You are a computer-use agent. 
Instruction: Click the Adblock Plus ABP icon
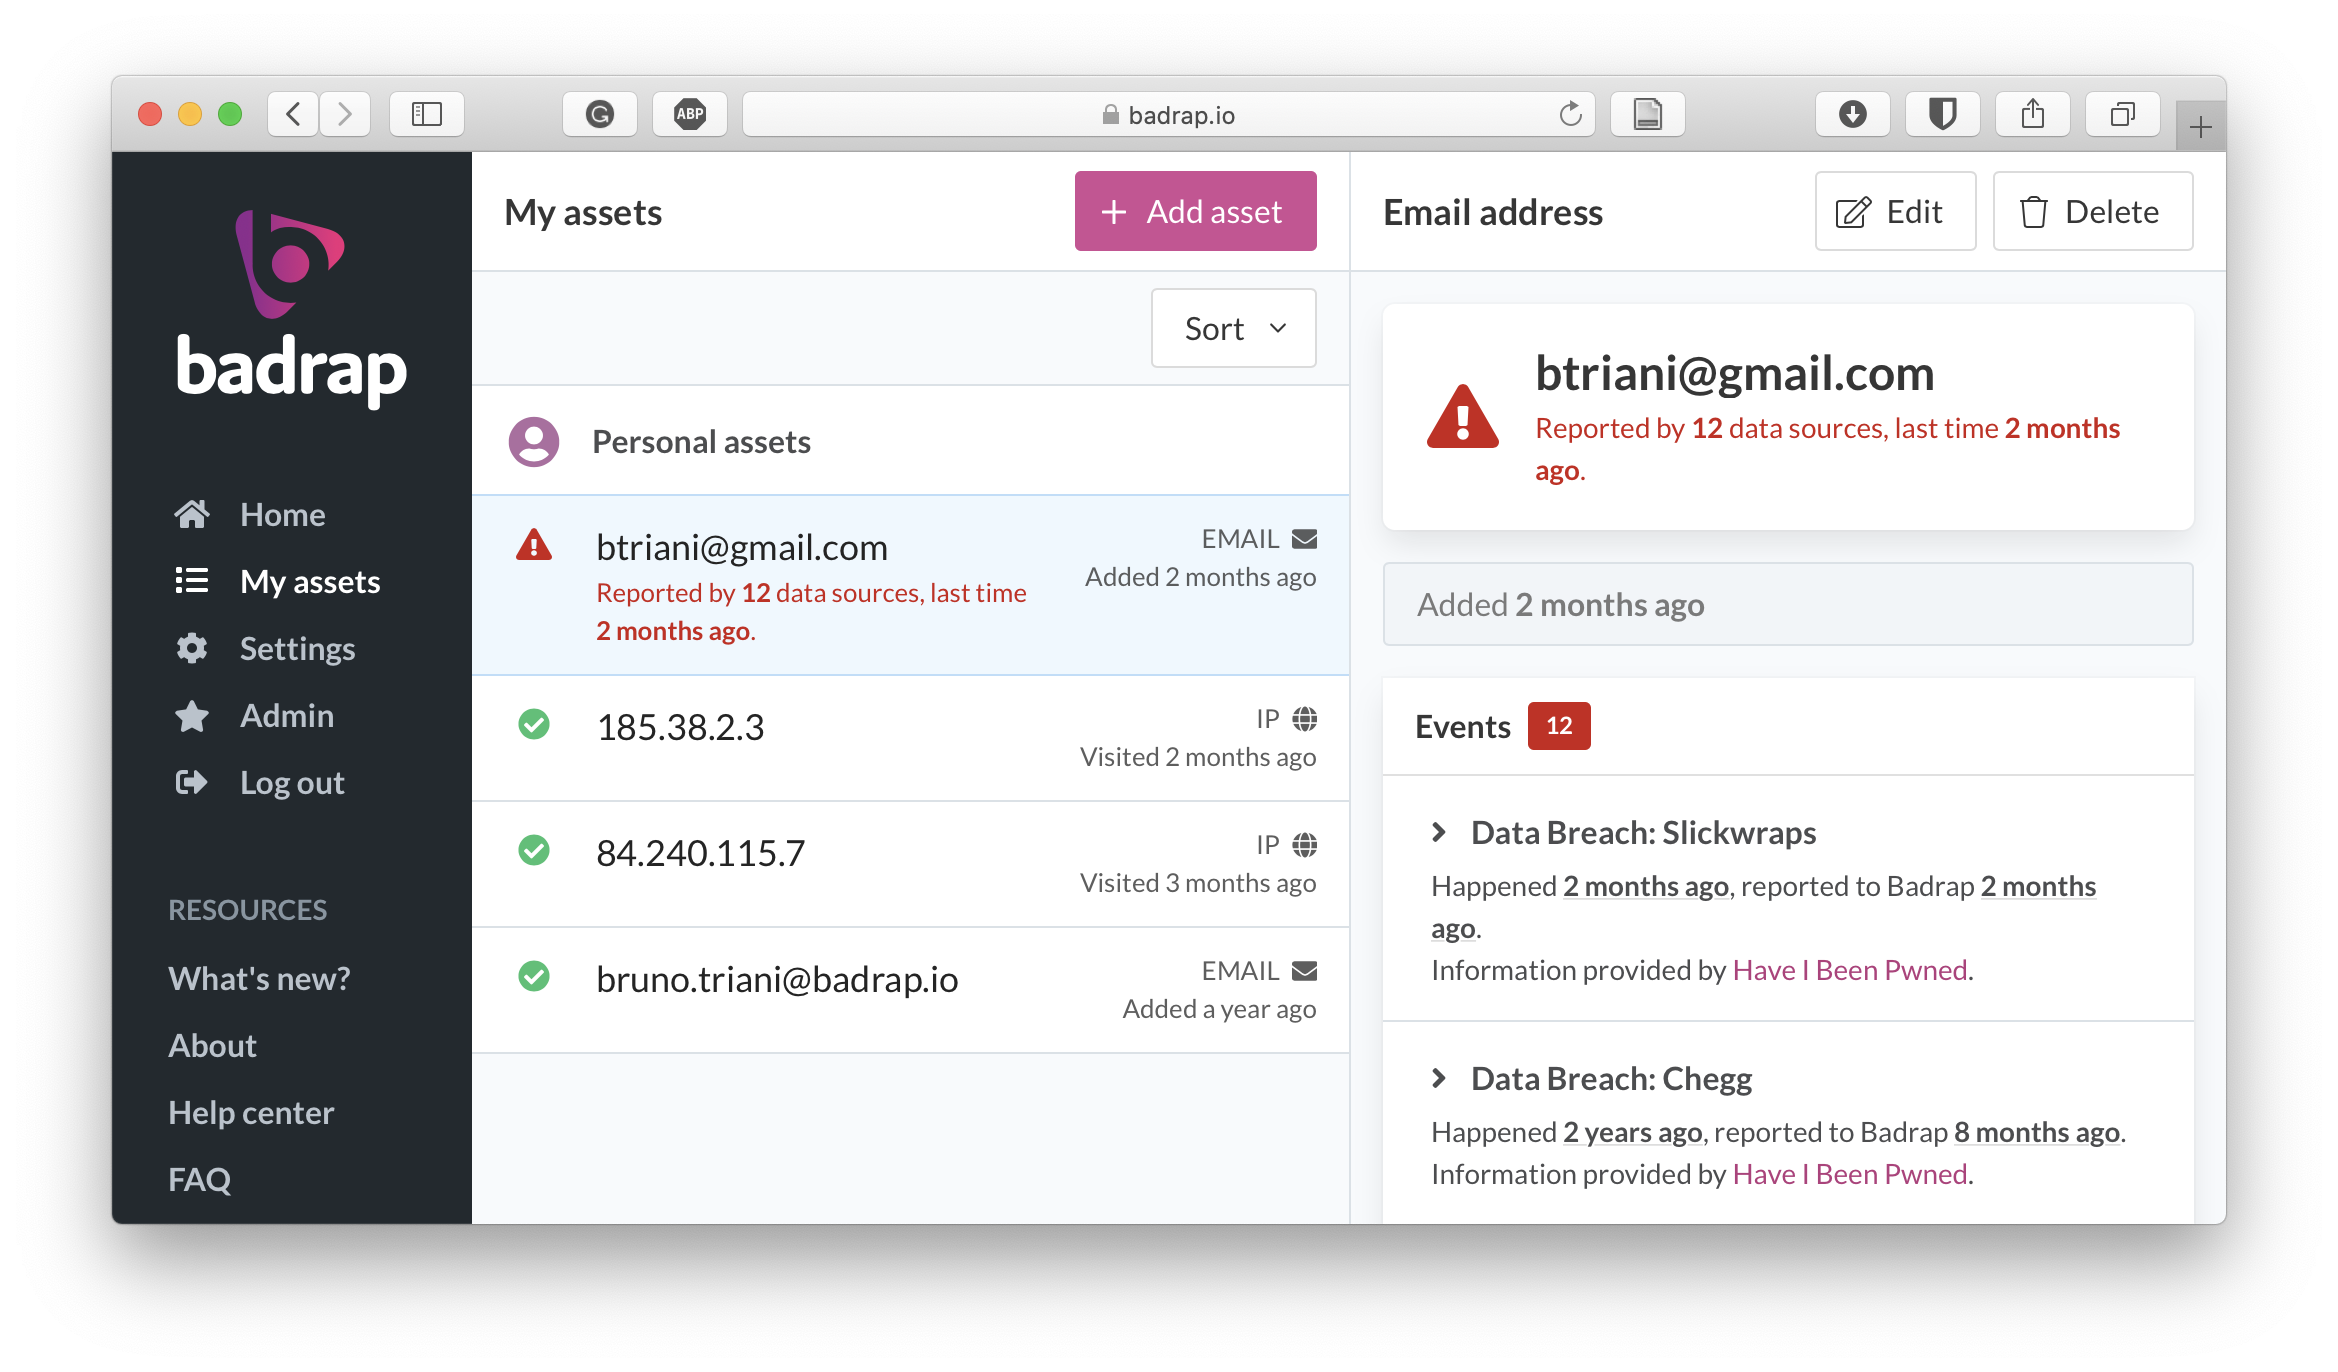[x=690, y=114]
